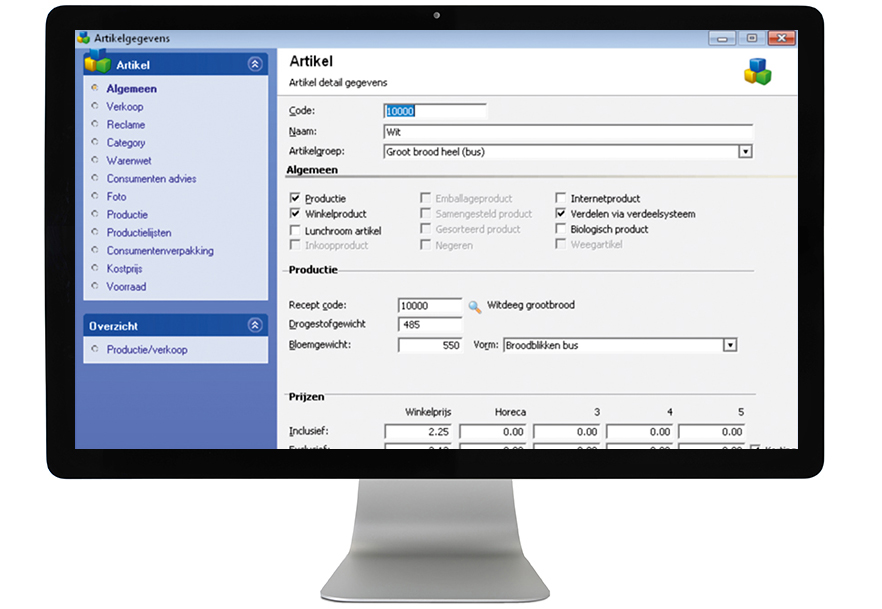Click the price 4 Inclusief field
Screen dimensions: 882x609
640,432
